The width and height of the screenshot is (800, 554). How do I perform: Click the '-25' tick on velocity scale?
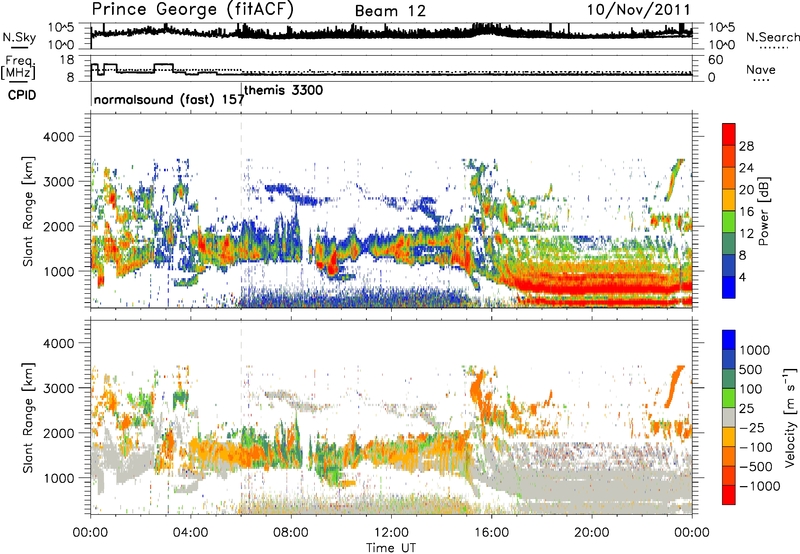pyautogui.click(x=754, y=427)
